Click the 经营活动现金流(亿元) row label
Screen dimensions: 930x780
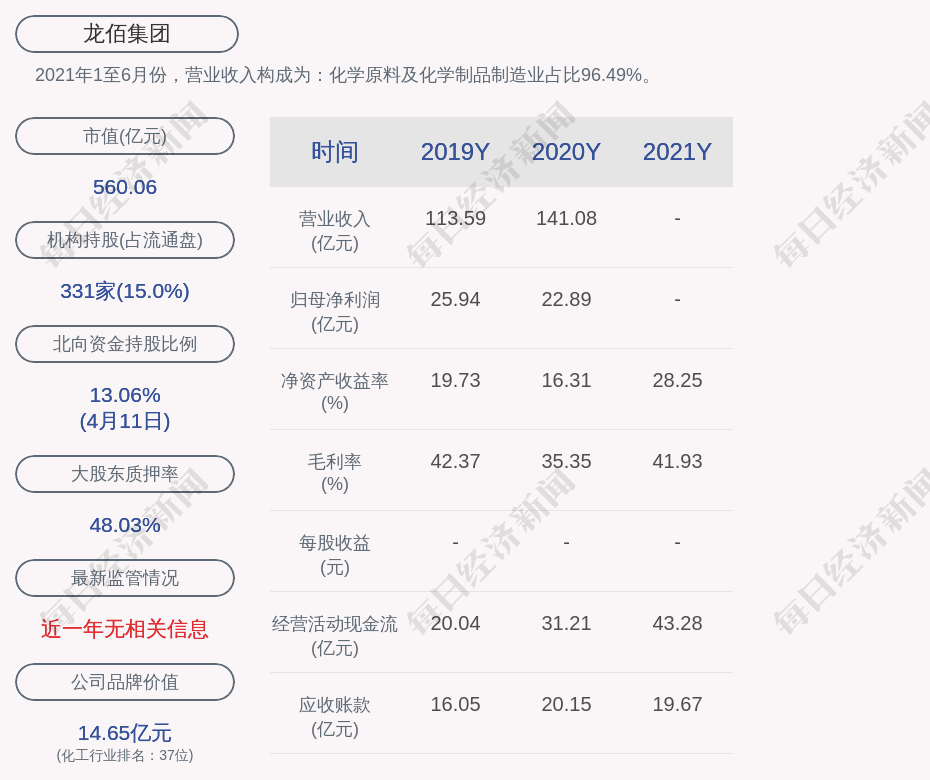point(335,636)
